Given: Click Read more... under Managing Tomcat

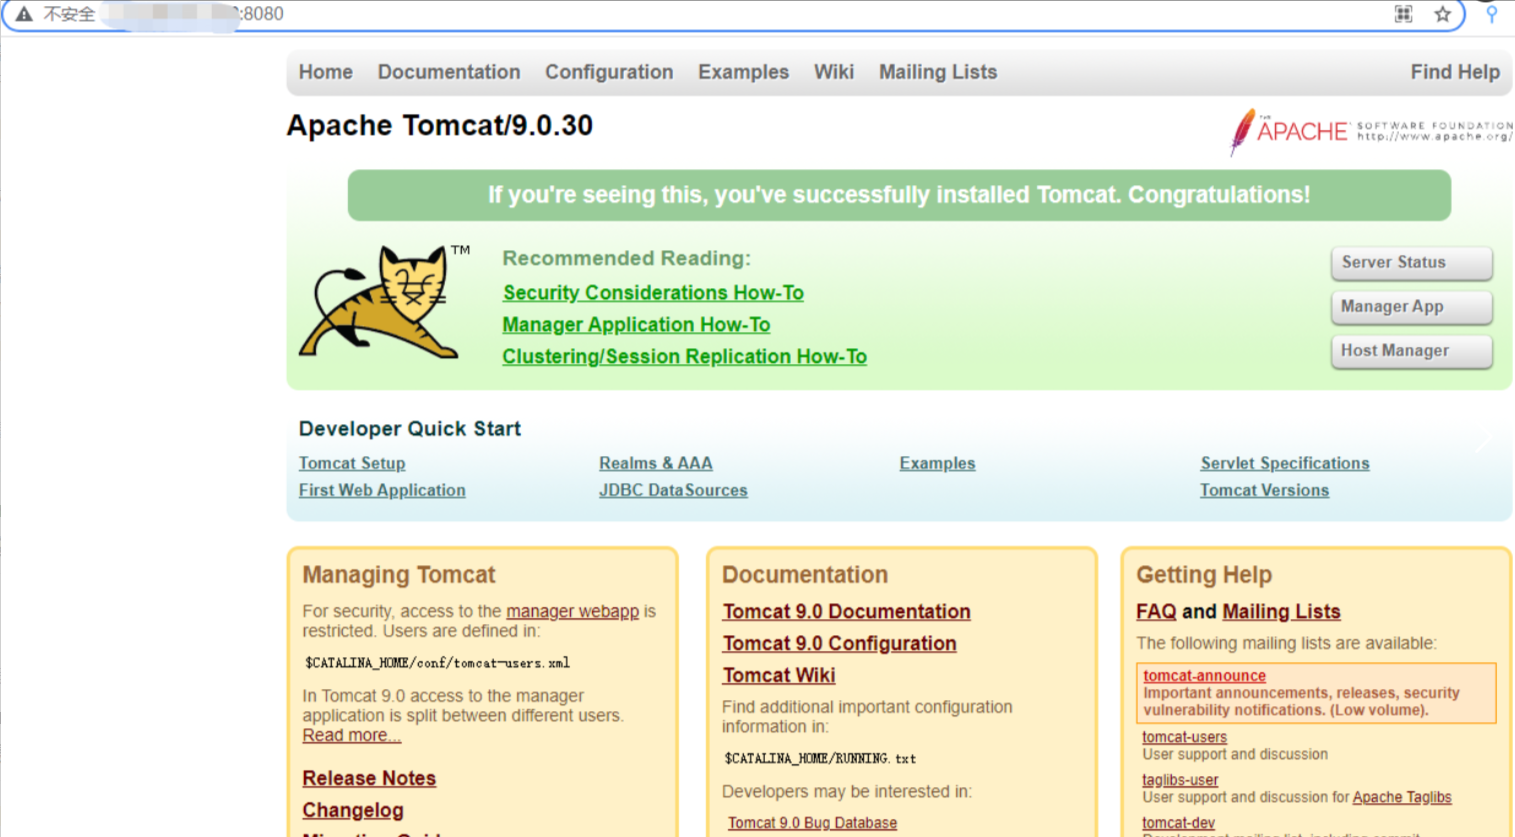Looking at the screenshot, I should point(350,734).
